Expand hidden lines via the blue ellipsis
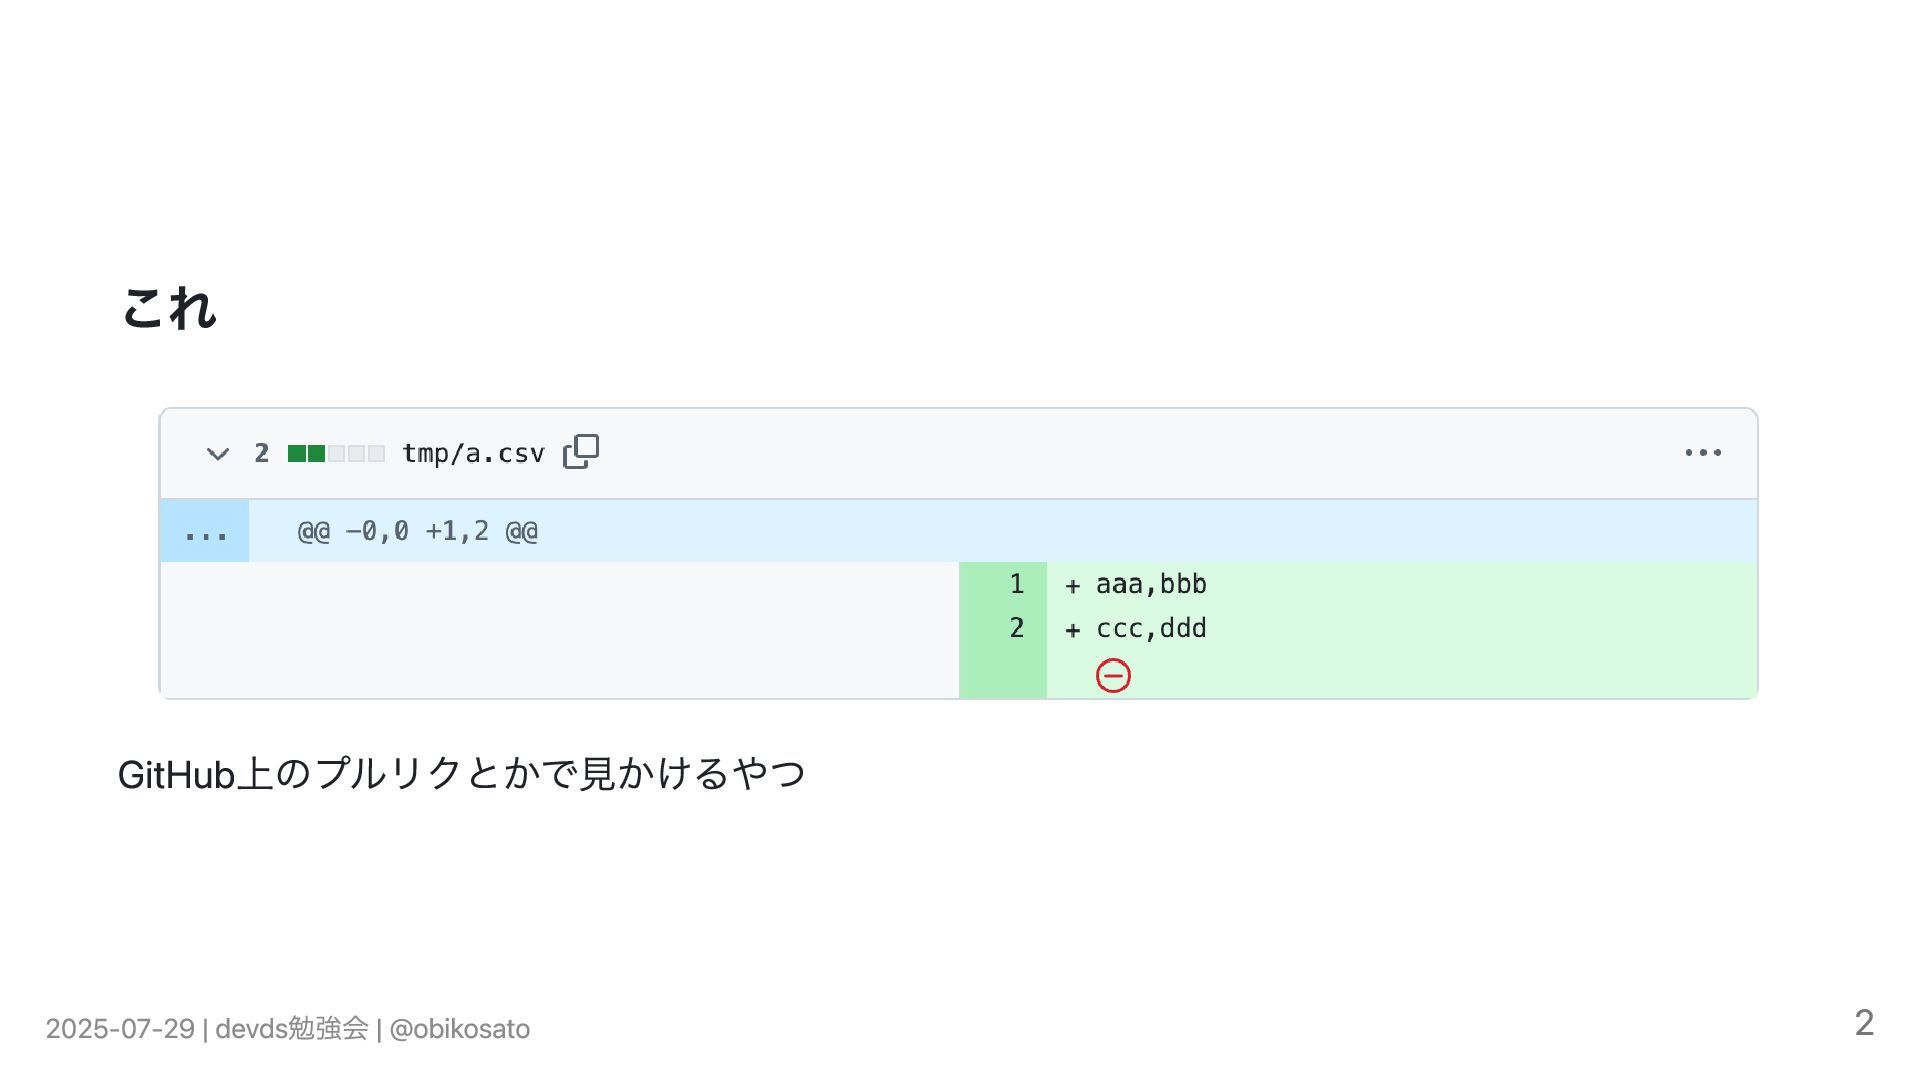The height and width of the screenshot is (1080, 1920). click(205, 531)
